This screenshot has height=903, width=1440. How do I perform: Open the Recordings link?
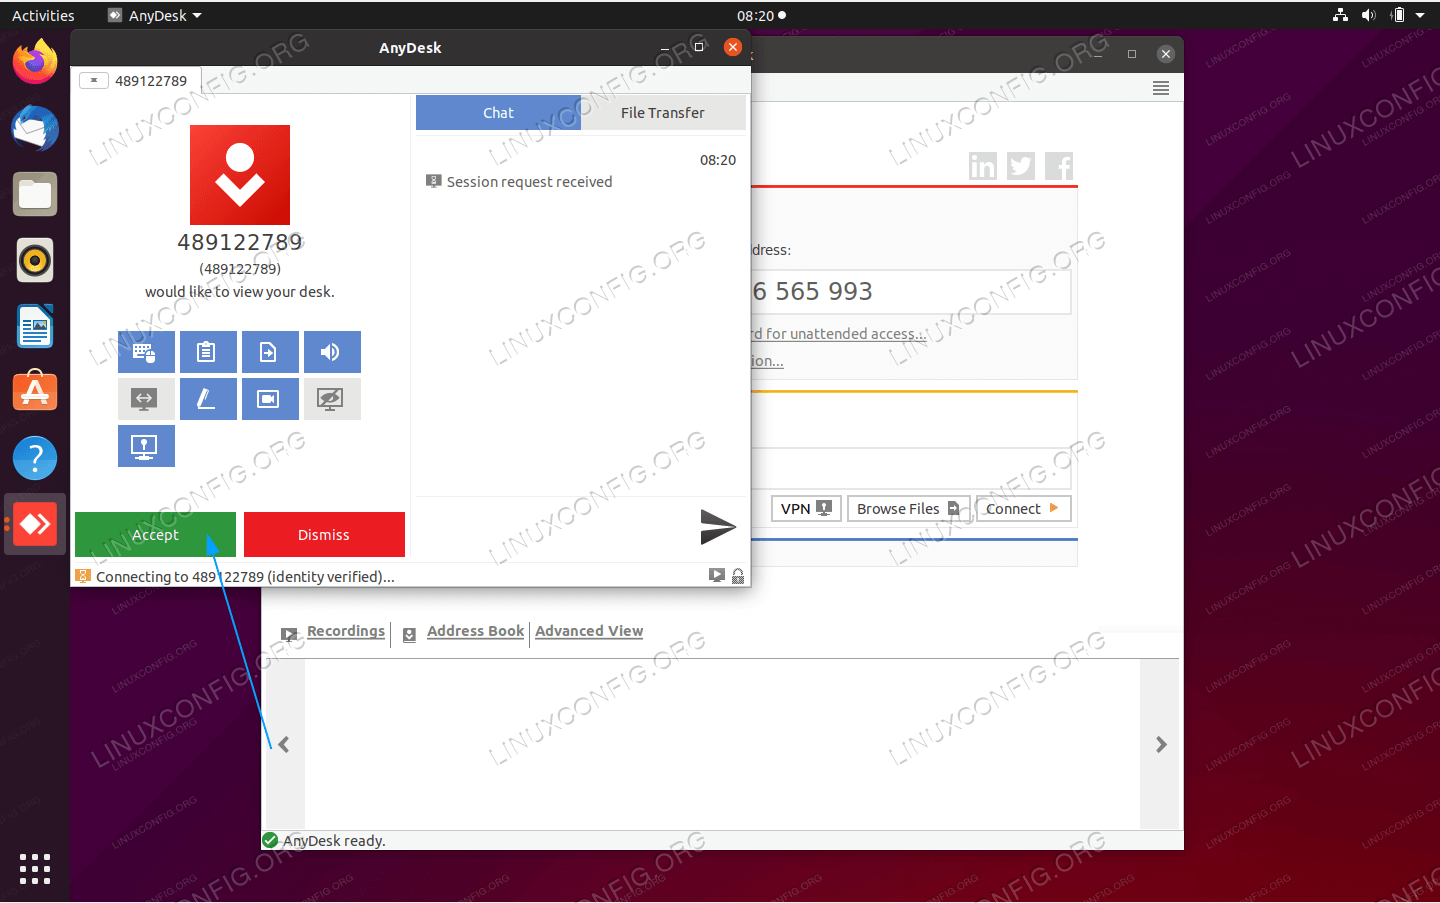(x=346, y=631)
